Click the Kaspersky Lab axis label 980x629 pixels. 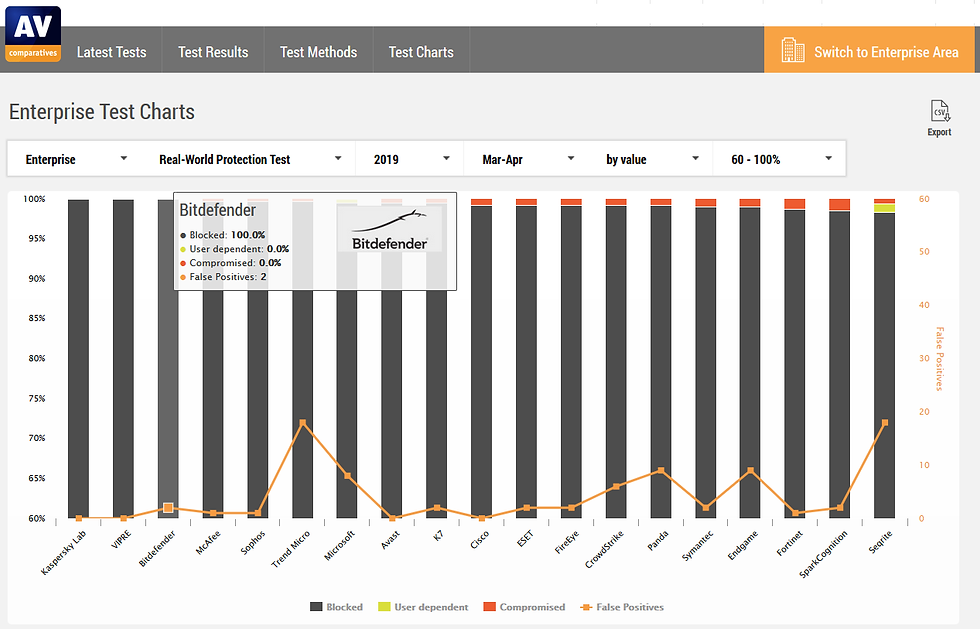pos(63,553)
